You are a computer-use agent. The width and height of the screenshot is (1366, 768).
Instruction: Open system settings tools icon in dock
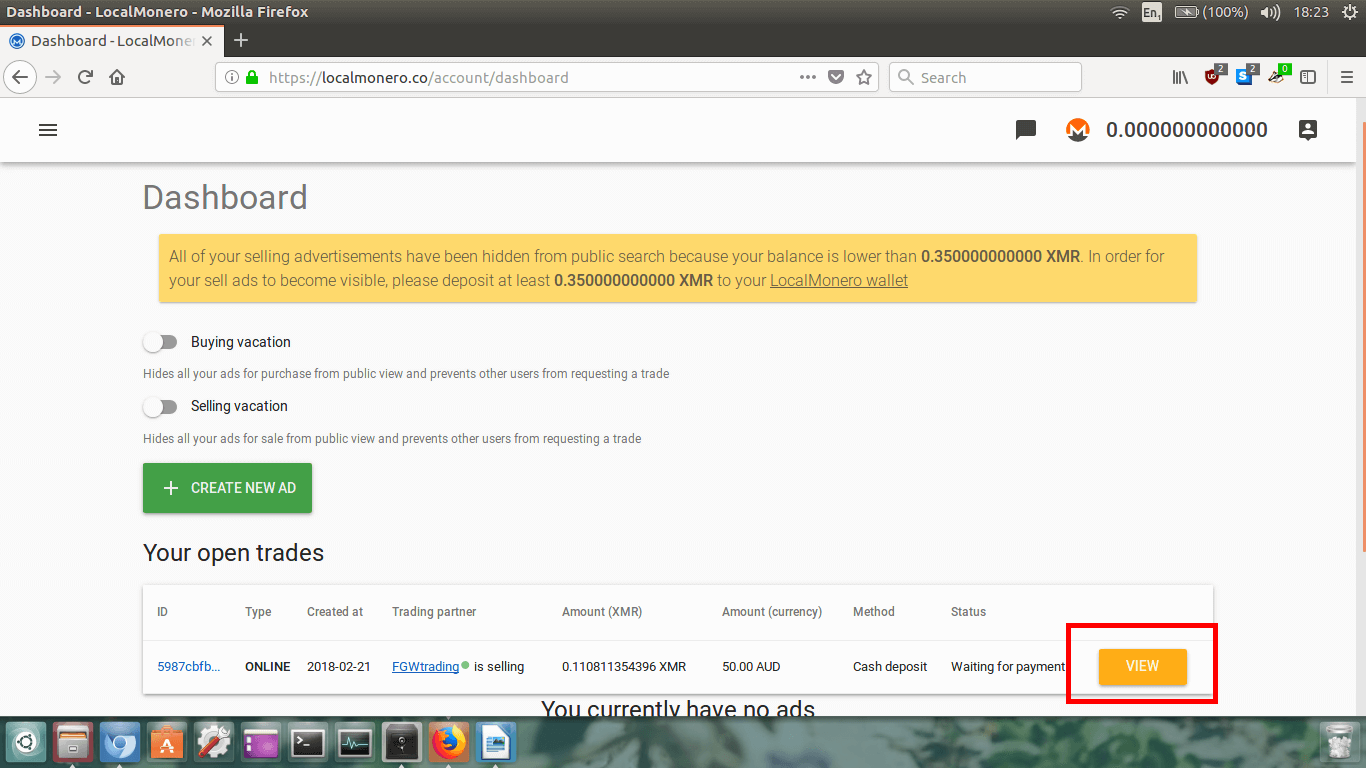tap(214, 743)
